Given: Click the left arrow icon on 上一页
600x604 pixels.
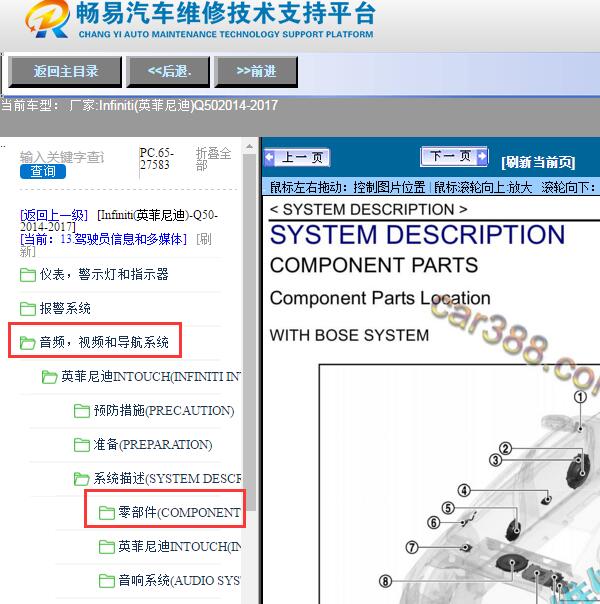Looking at the screenshot, I should [270, 157].
